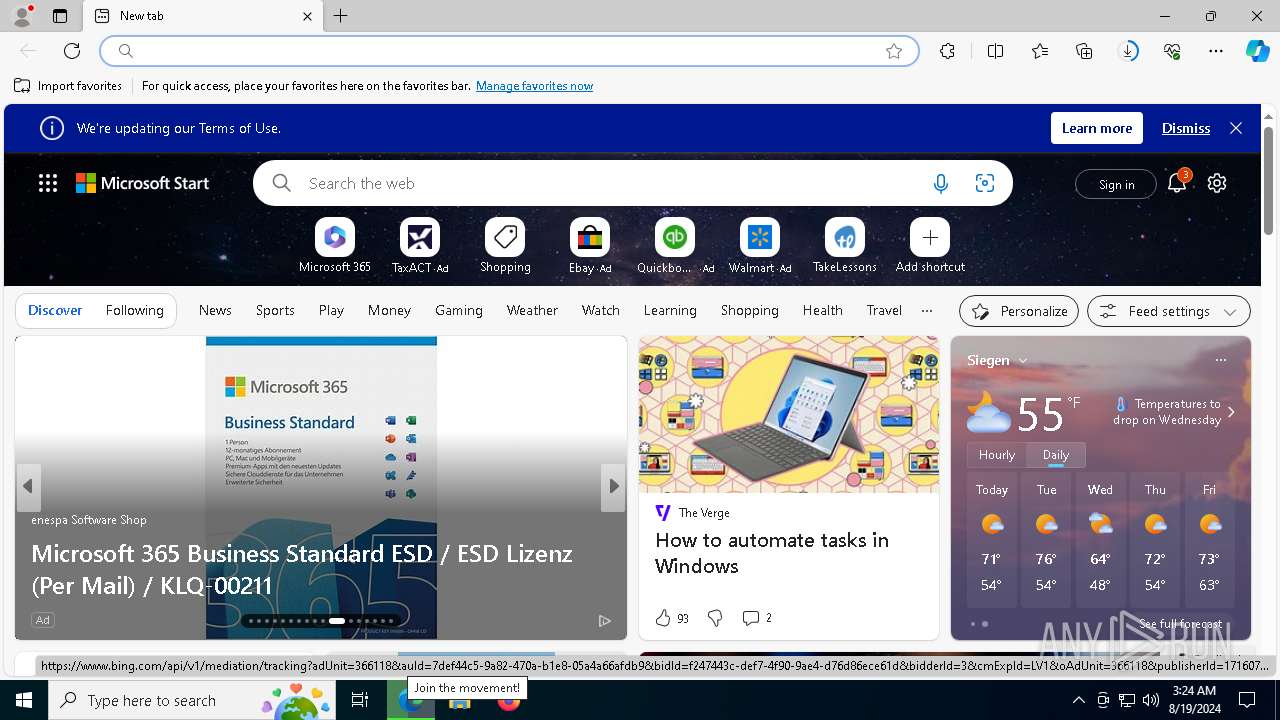
Task: Show hidden system tray icons
Action: pyautogui.click(x=1078, y=700)
